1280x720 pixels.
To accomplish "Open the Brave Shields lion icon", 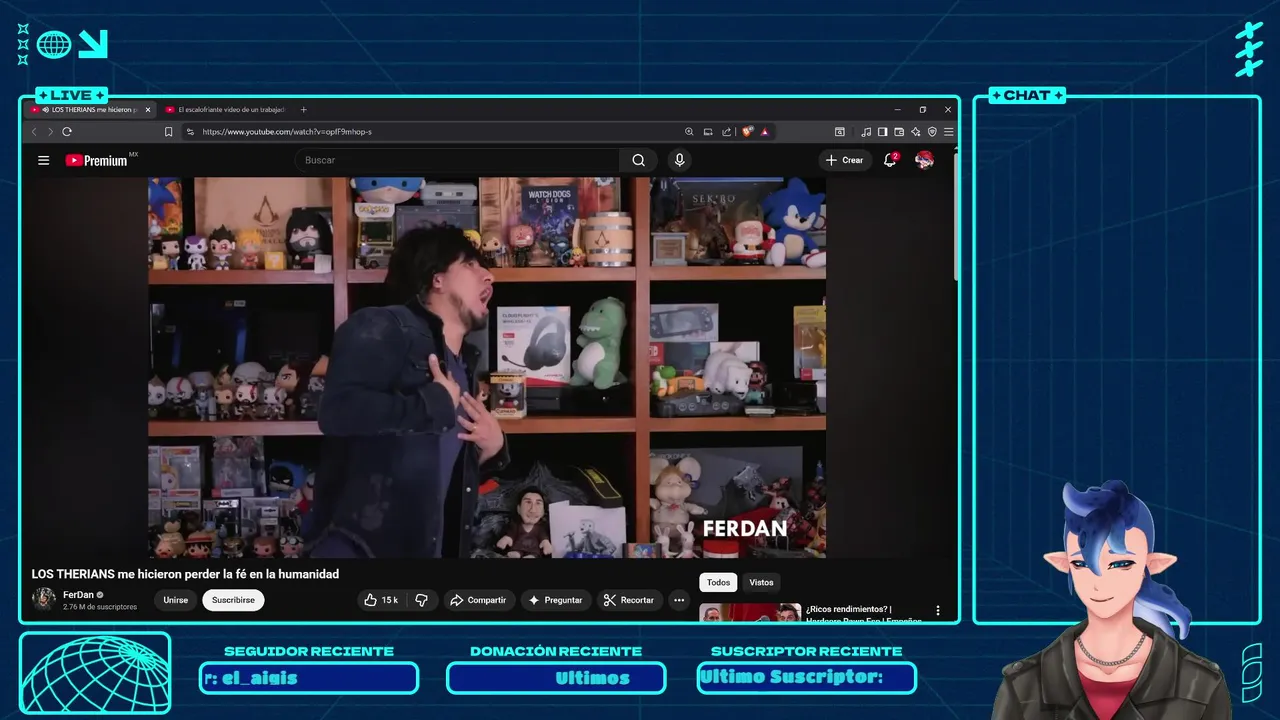I will pyautogui.click(x=747, y=132).
